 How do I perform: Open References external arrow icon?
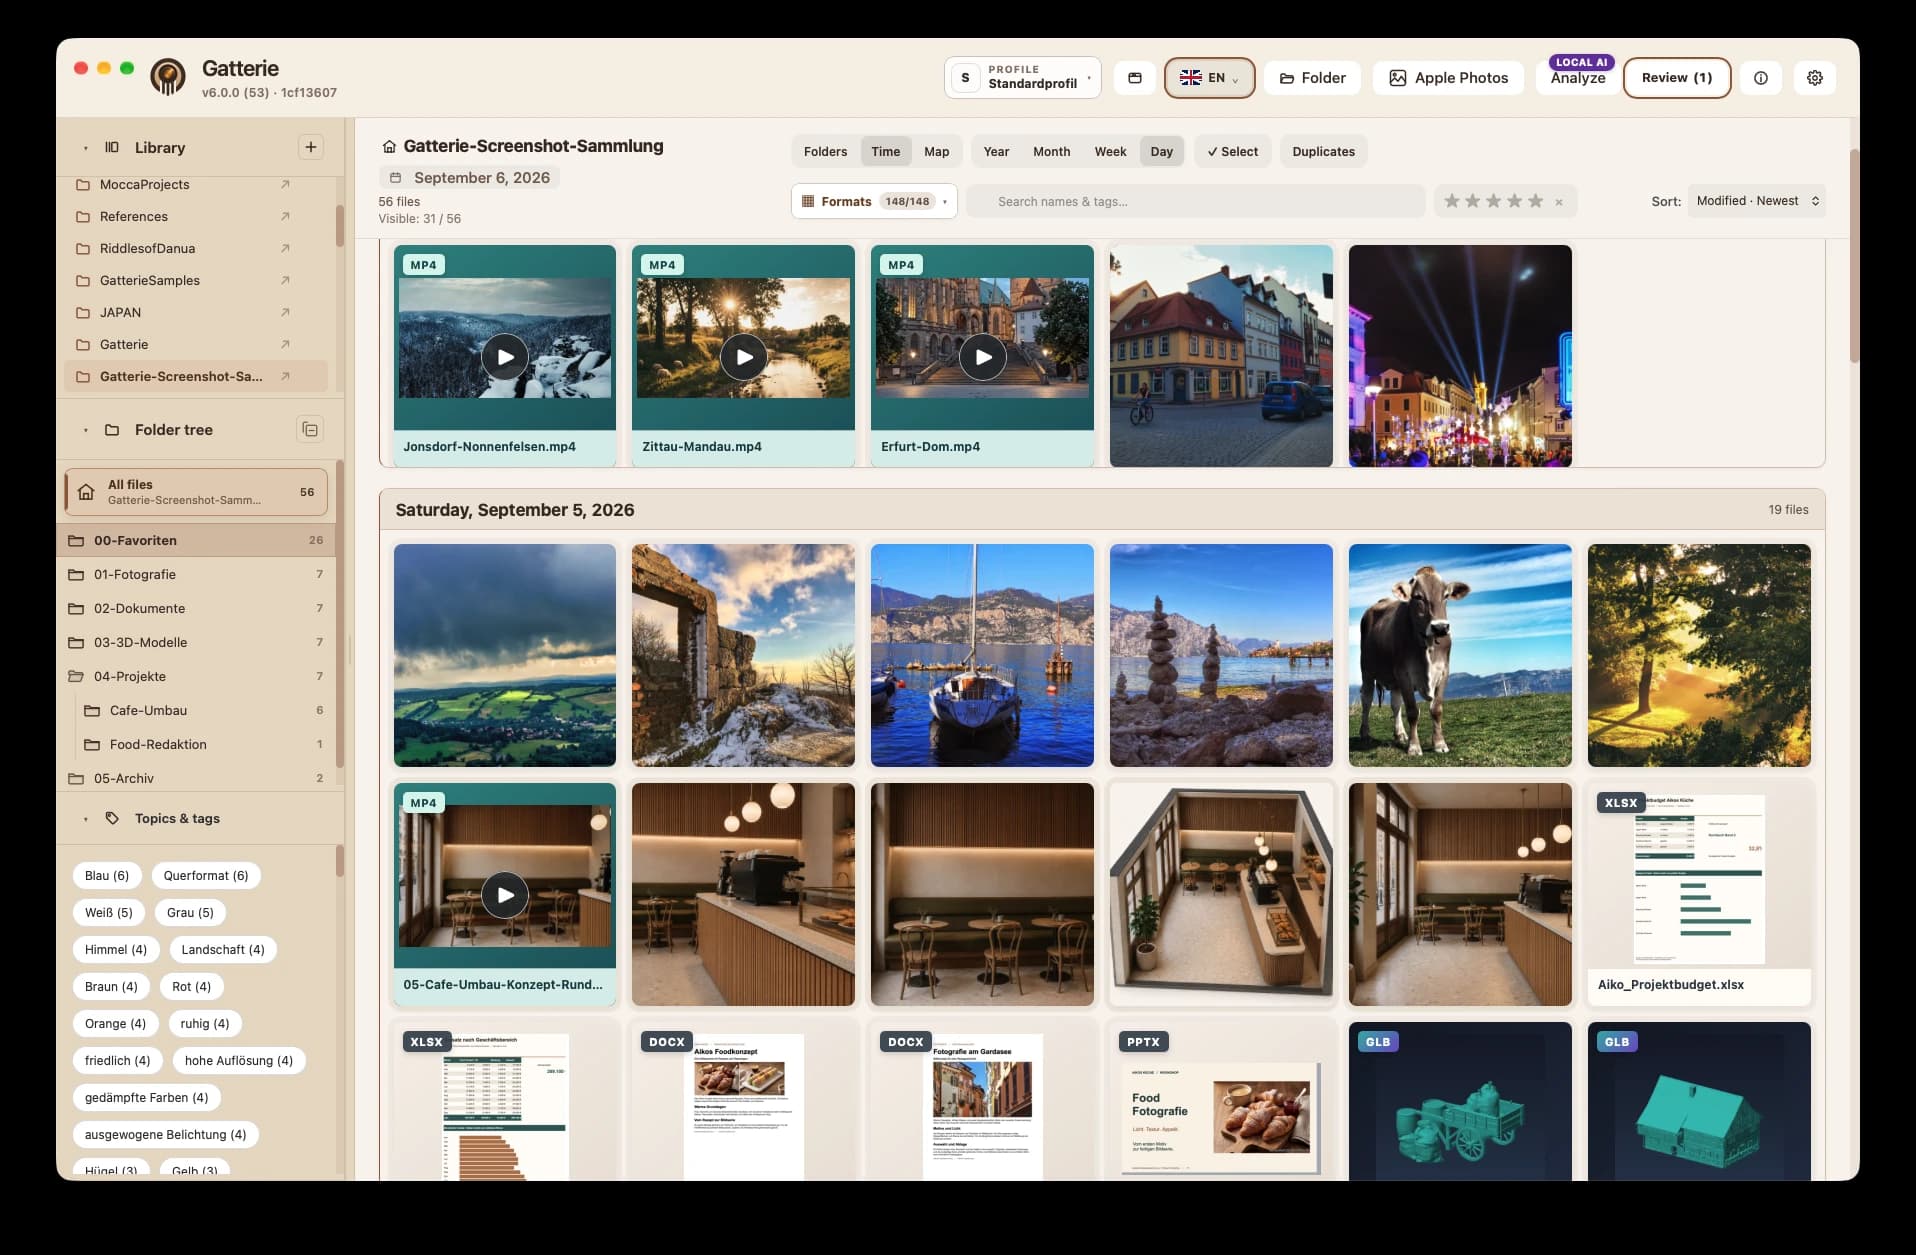tap(285, 216)
